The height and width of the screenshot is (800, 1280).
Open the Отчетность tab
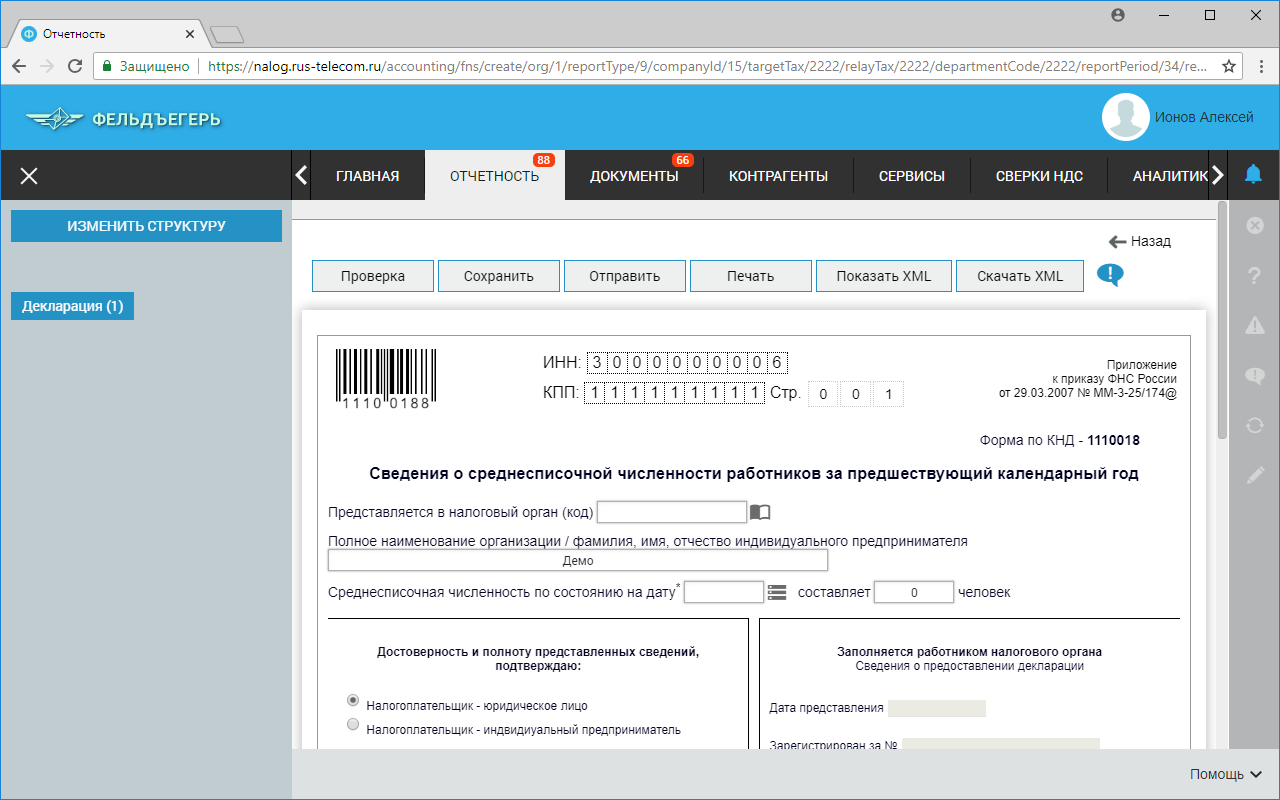pos(494,176)
